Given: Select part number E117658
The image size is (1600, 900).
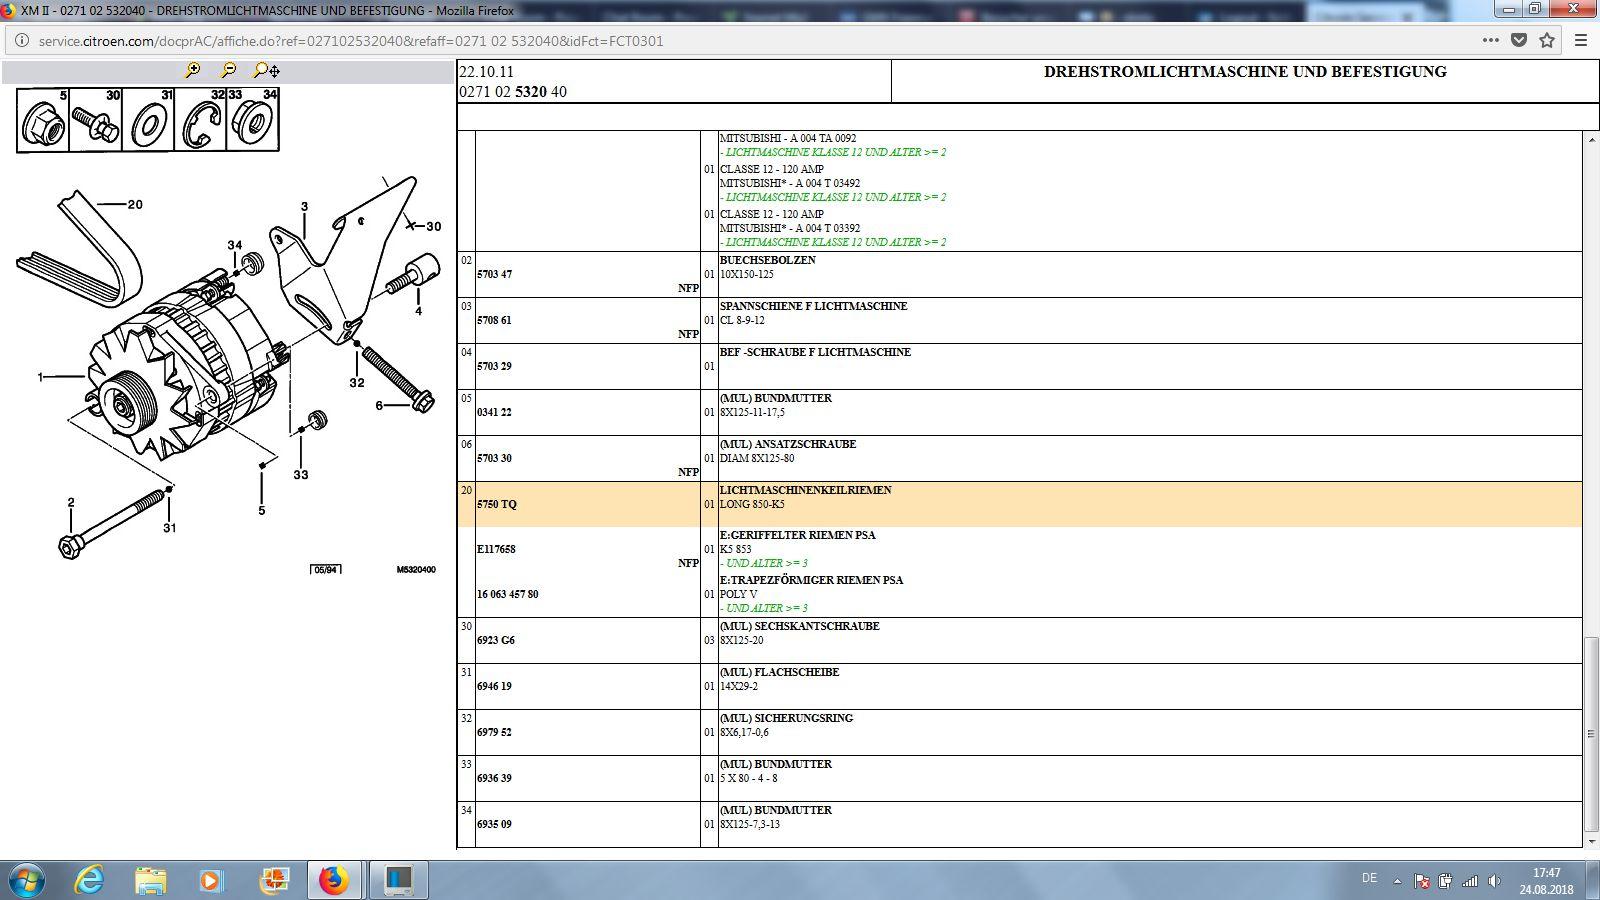Looking at the screenshot, I should pos(496,549).
